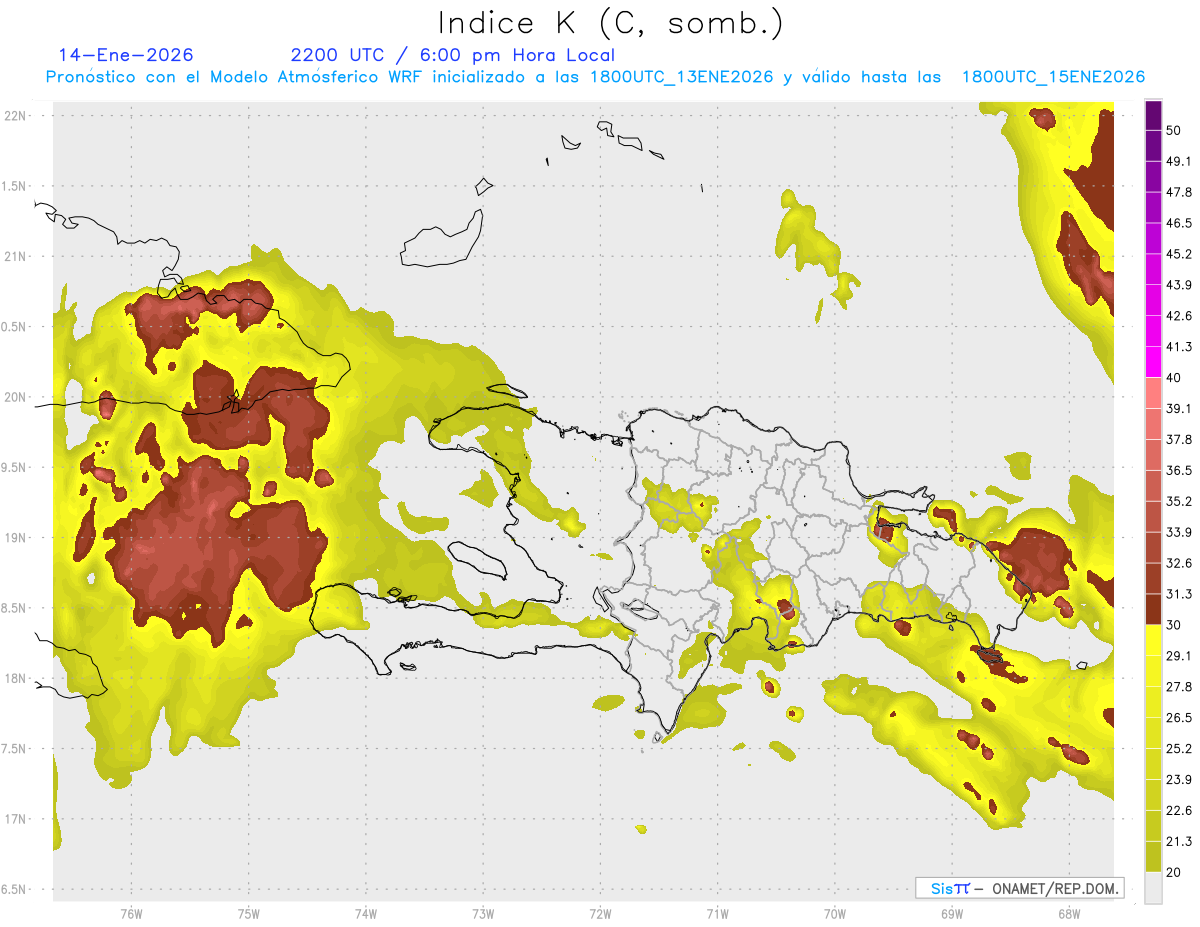This screenshot has height=927, width=1200.
Task: Click the colorbar value "49.1"
Action: click(x=1179, y=161)
